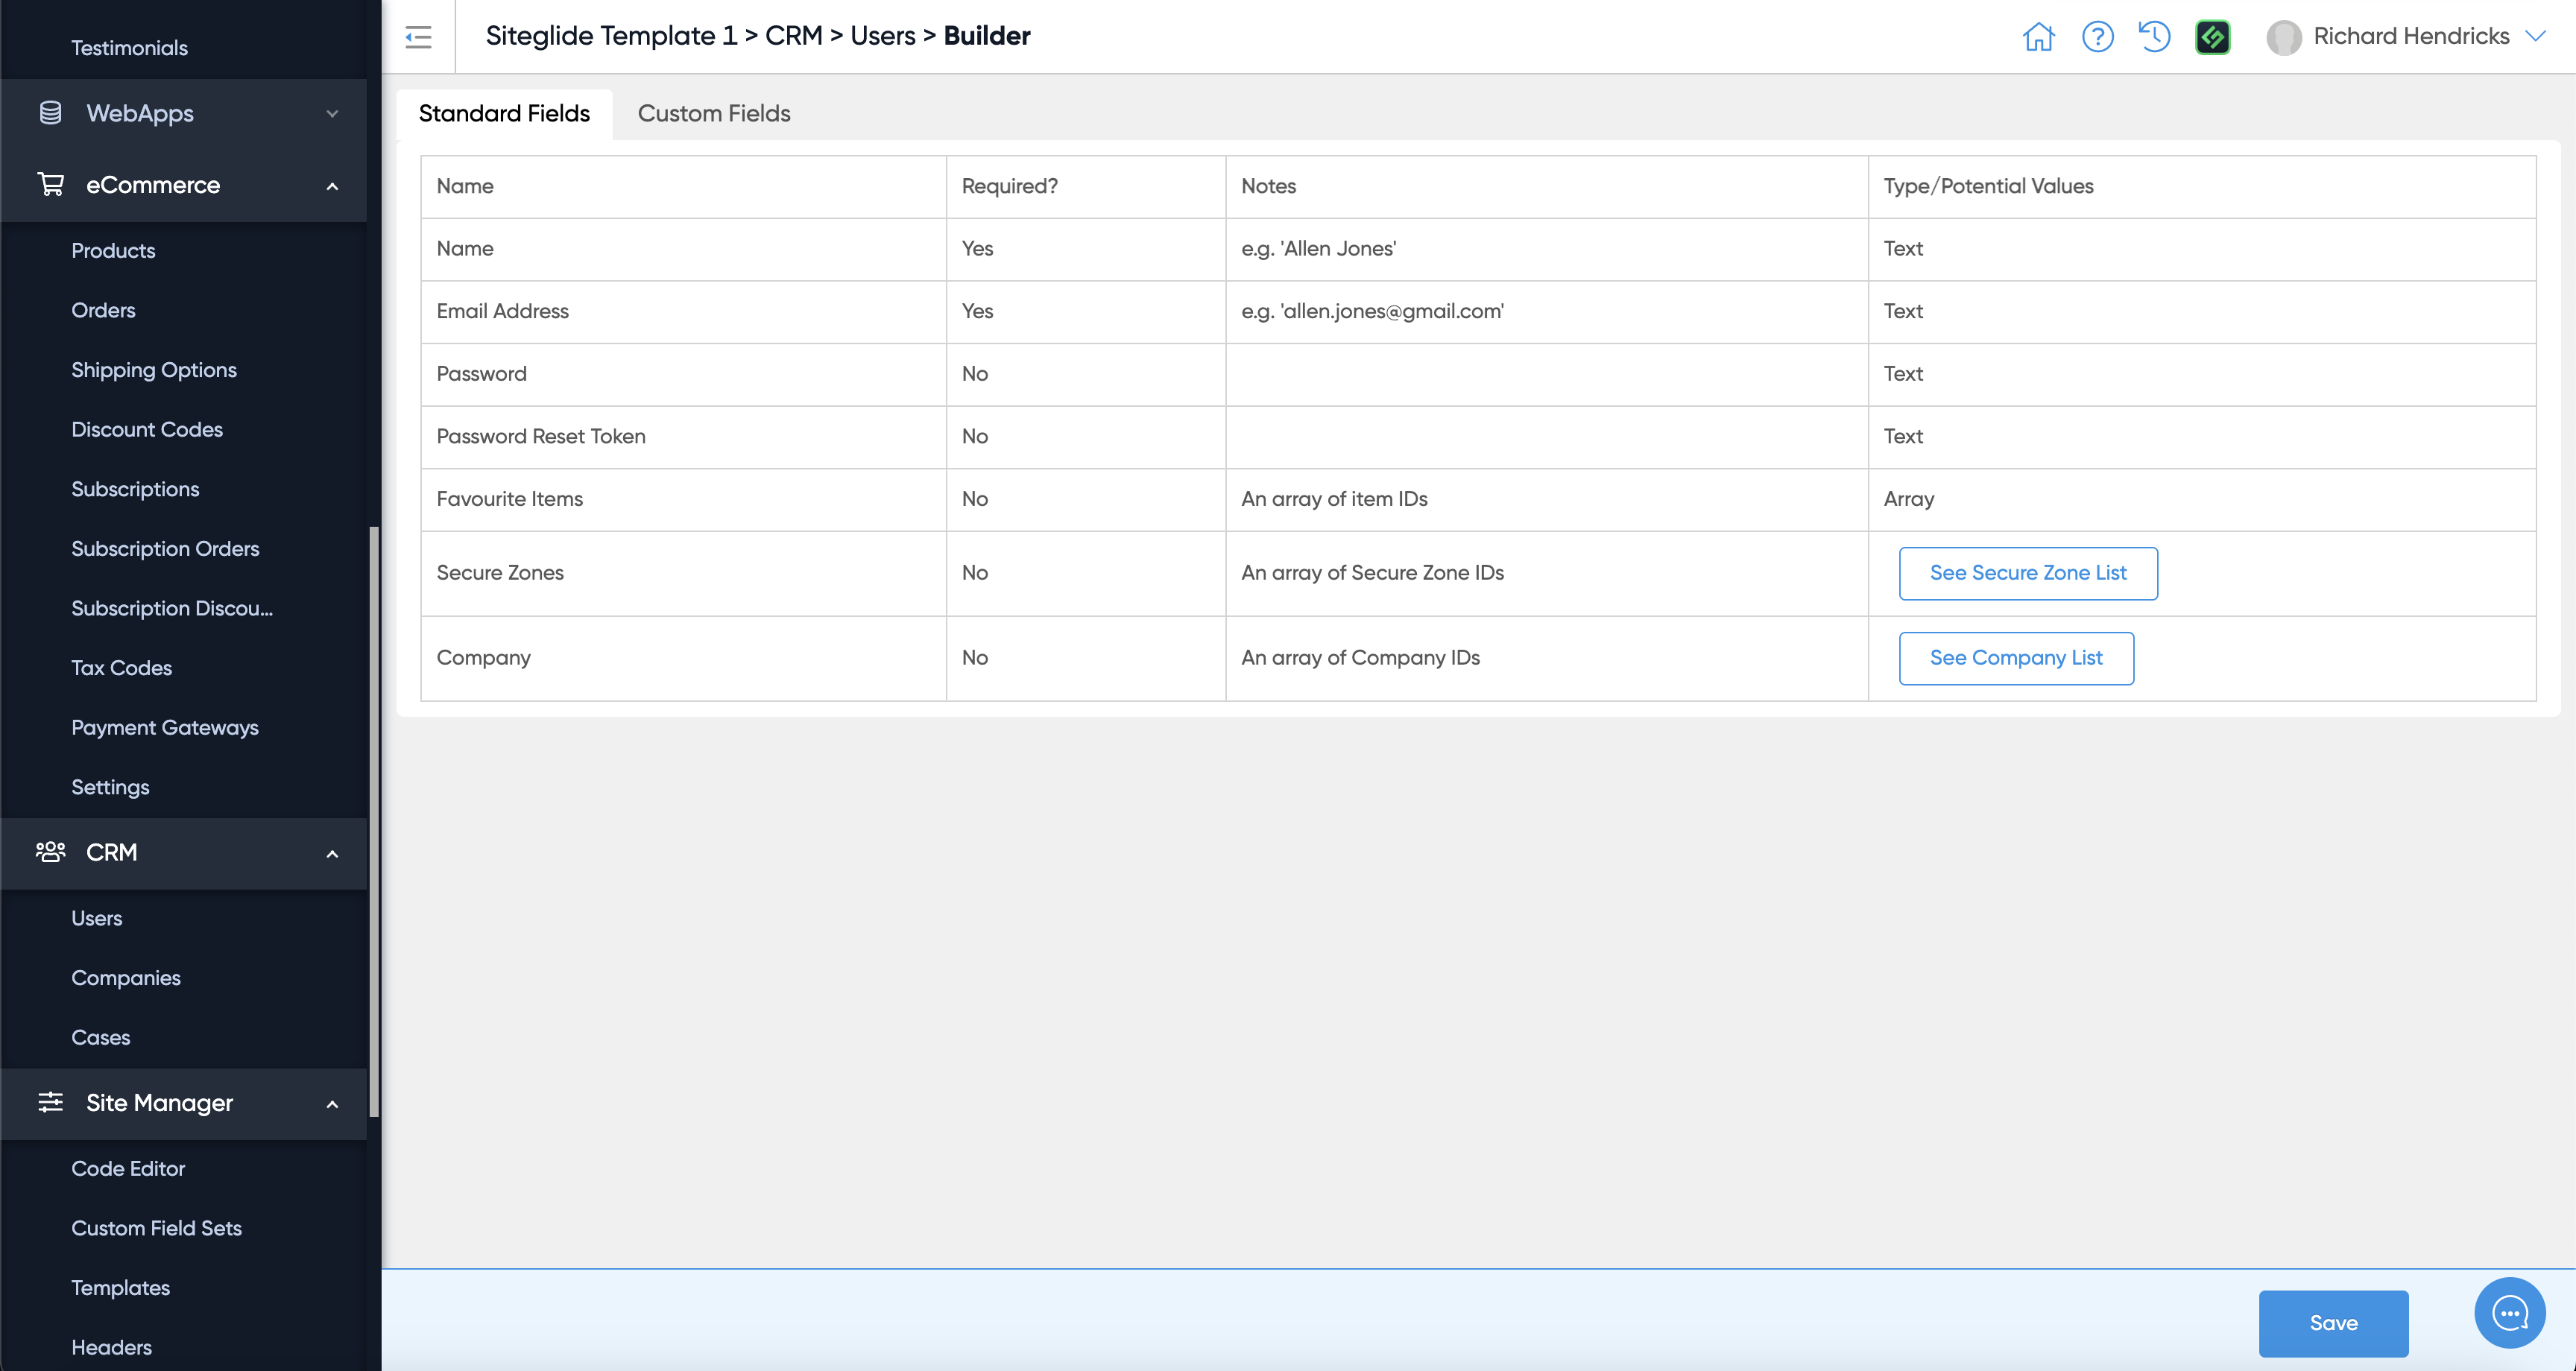The width and height of the screenshot is (2576, 1371).
Task: Click the home icon in header
Action: 2038,37
